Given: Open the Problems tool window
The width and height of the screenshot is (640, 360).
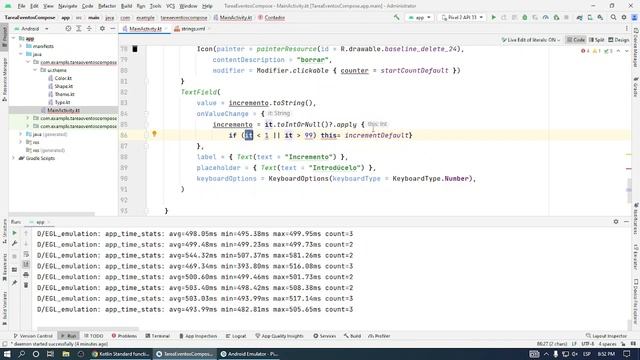Looking at the screenshot, I should 124,336.
